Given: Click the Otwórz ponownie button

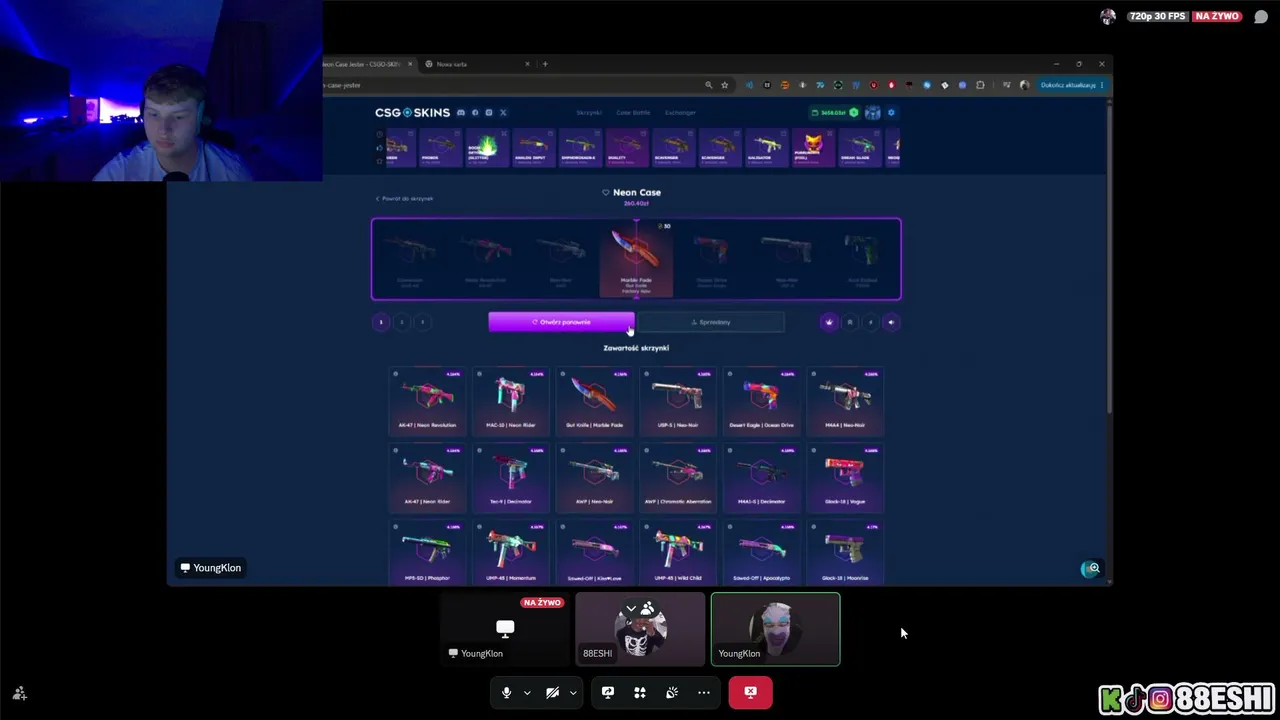Looking at the screenshot, I should coord(561,322).
